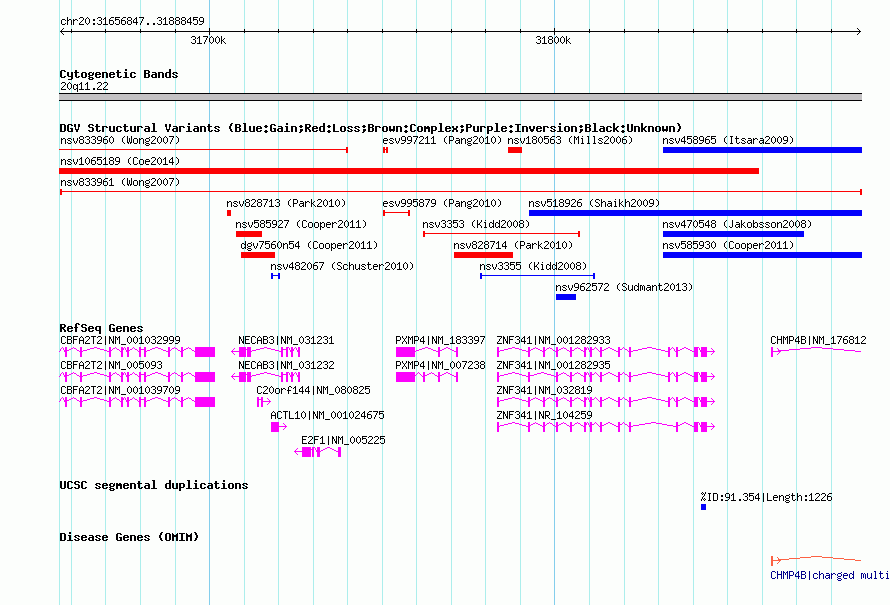890x605 pixels.
Task: Click the nsv458965 (Itsara2009) text label
Action: pyautogui.click(x=728, y=140)
